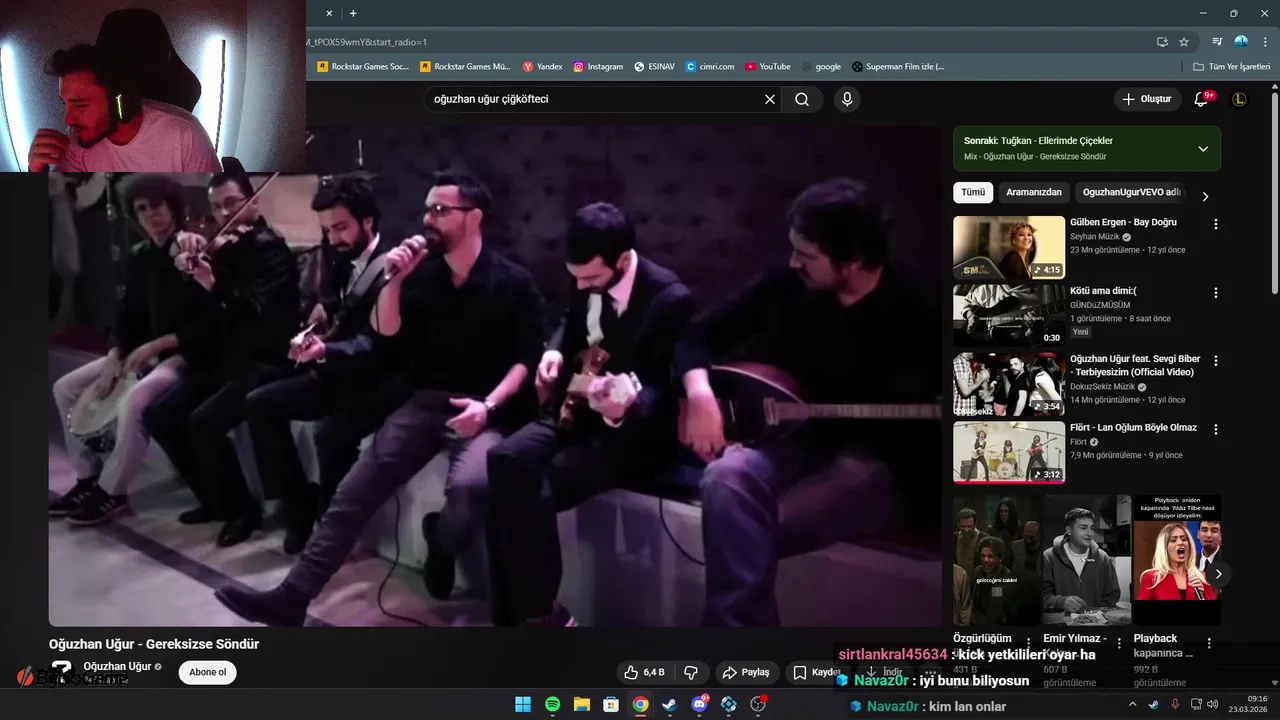Open the Playback kapanınca short video

coord(1176,560)
